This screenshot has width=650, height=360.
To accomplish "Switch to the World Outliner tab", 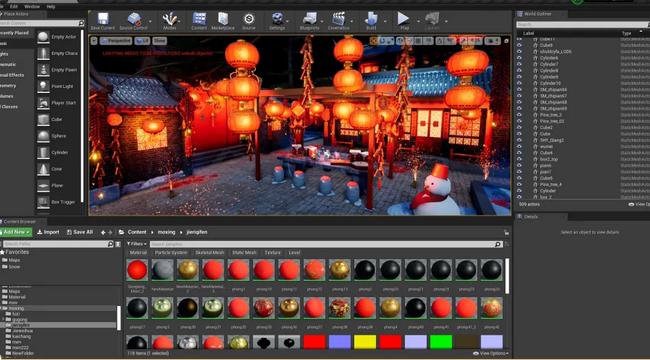I will pos(537,14).
